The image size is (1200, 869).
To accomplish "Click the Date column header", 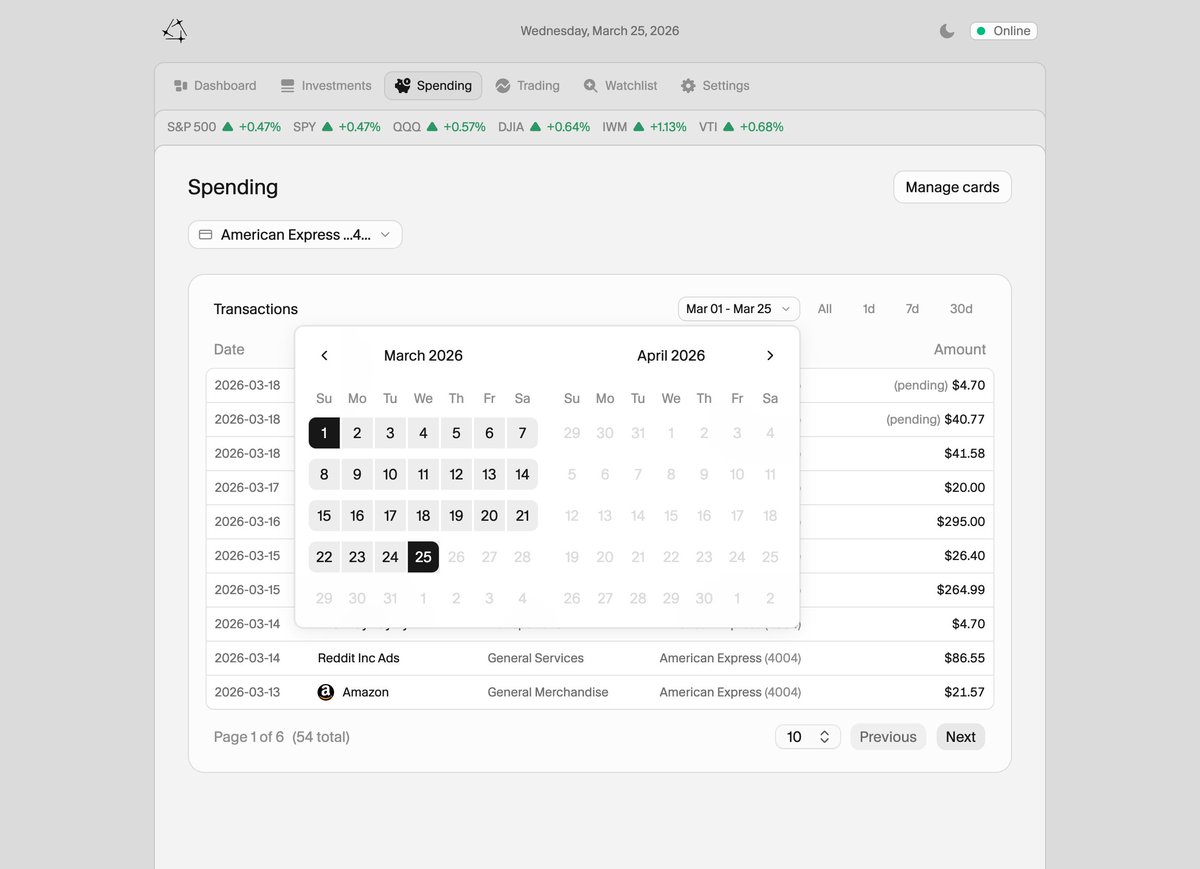I will pos(229,349).
